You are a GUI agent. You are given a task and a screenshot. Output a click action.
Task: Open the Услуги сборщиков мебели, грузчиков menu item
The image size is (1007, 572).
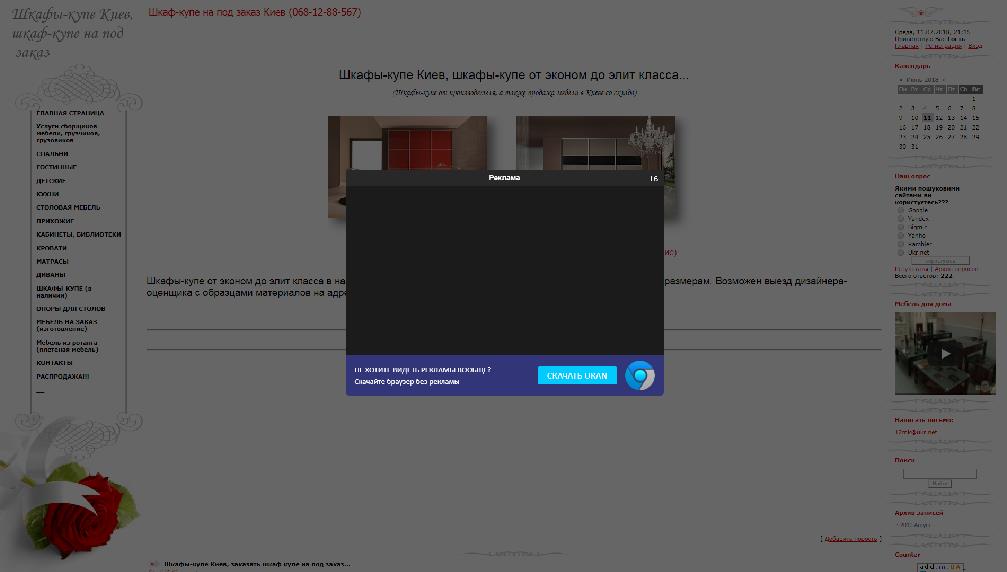tap(67, 133)
